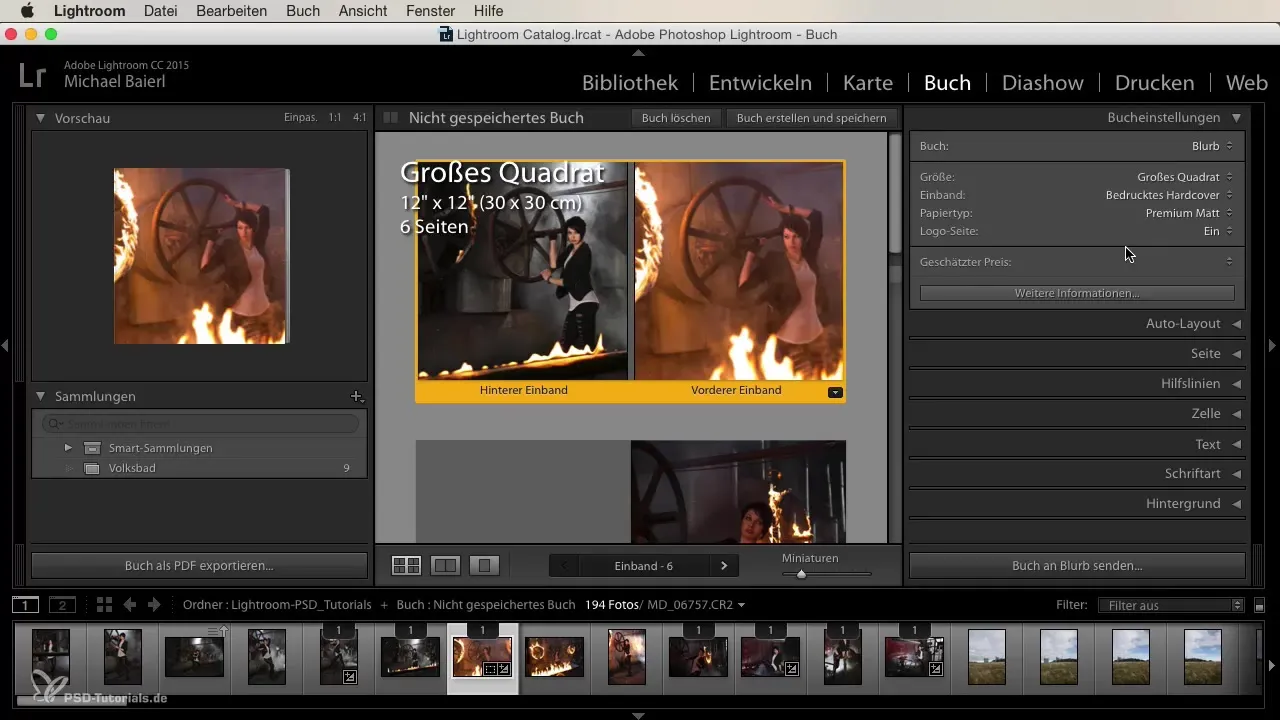Image resolution: width=1280 pixels, height=720 pixels.
Task: Collapse Bucheinstellungen panel
Action: tap(1237, 118)
